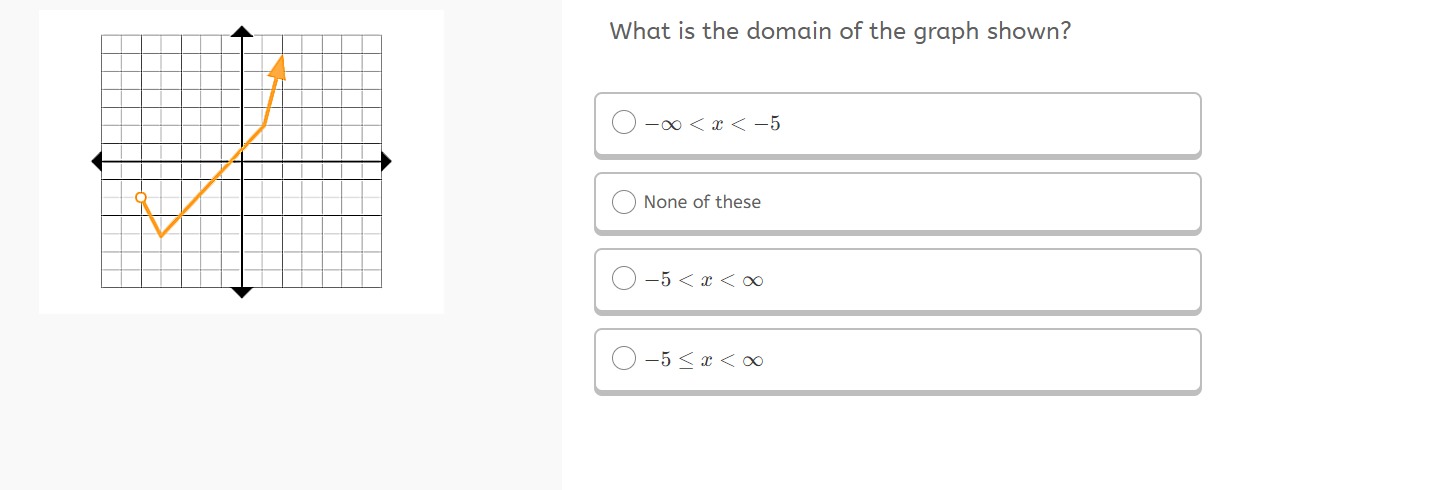
Task: Click the orange arrowhead on the graph line
Action: click(x=279, y=66)
